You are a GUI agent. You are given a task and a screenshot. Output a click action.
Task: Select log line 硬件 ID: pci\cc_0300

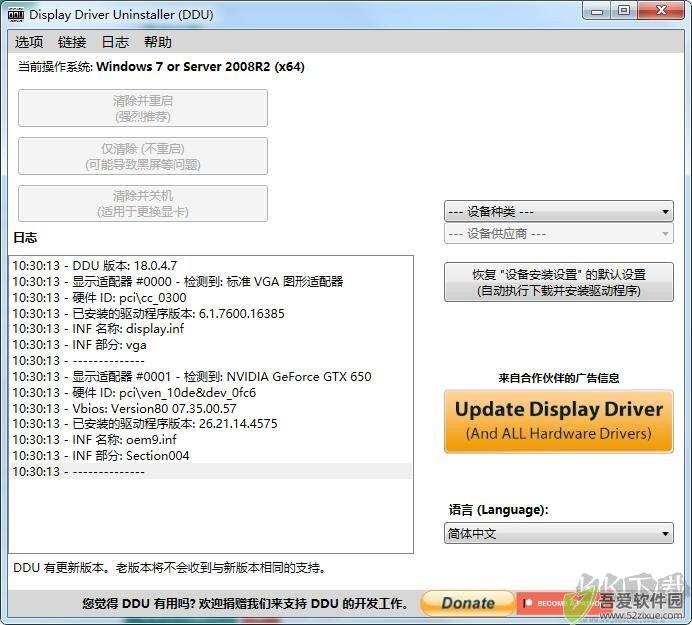point(211,297)
